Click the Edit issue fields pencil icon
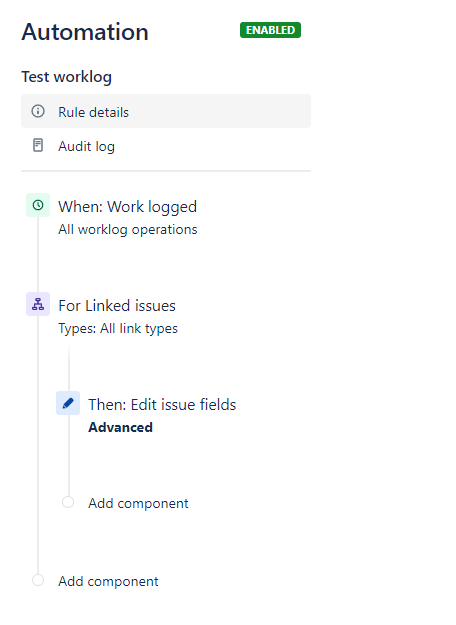The image size is (456, 625). (68, 403)
